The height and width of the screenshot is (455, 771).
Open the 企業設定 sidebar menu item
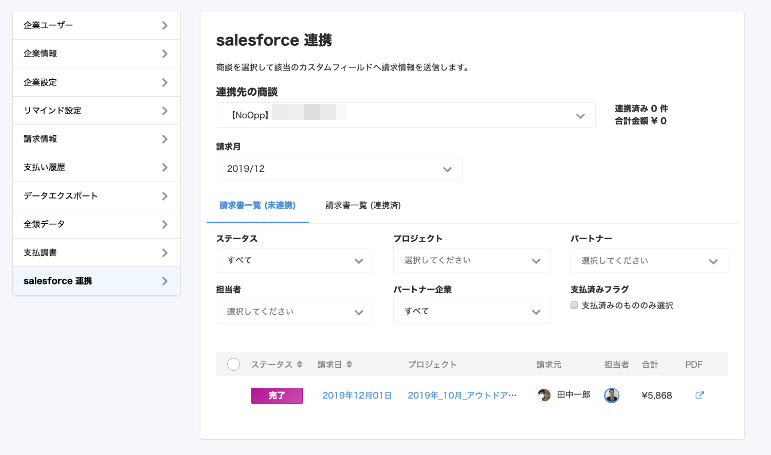point(96,82)
